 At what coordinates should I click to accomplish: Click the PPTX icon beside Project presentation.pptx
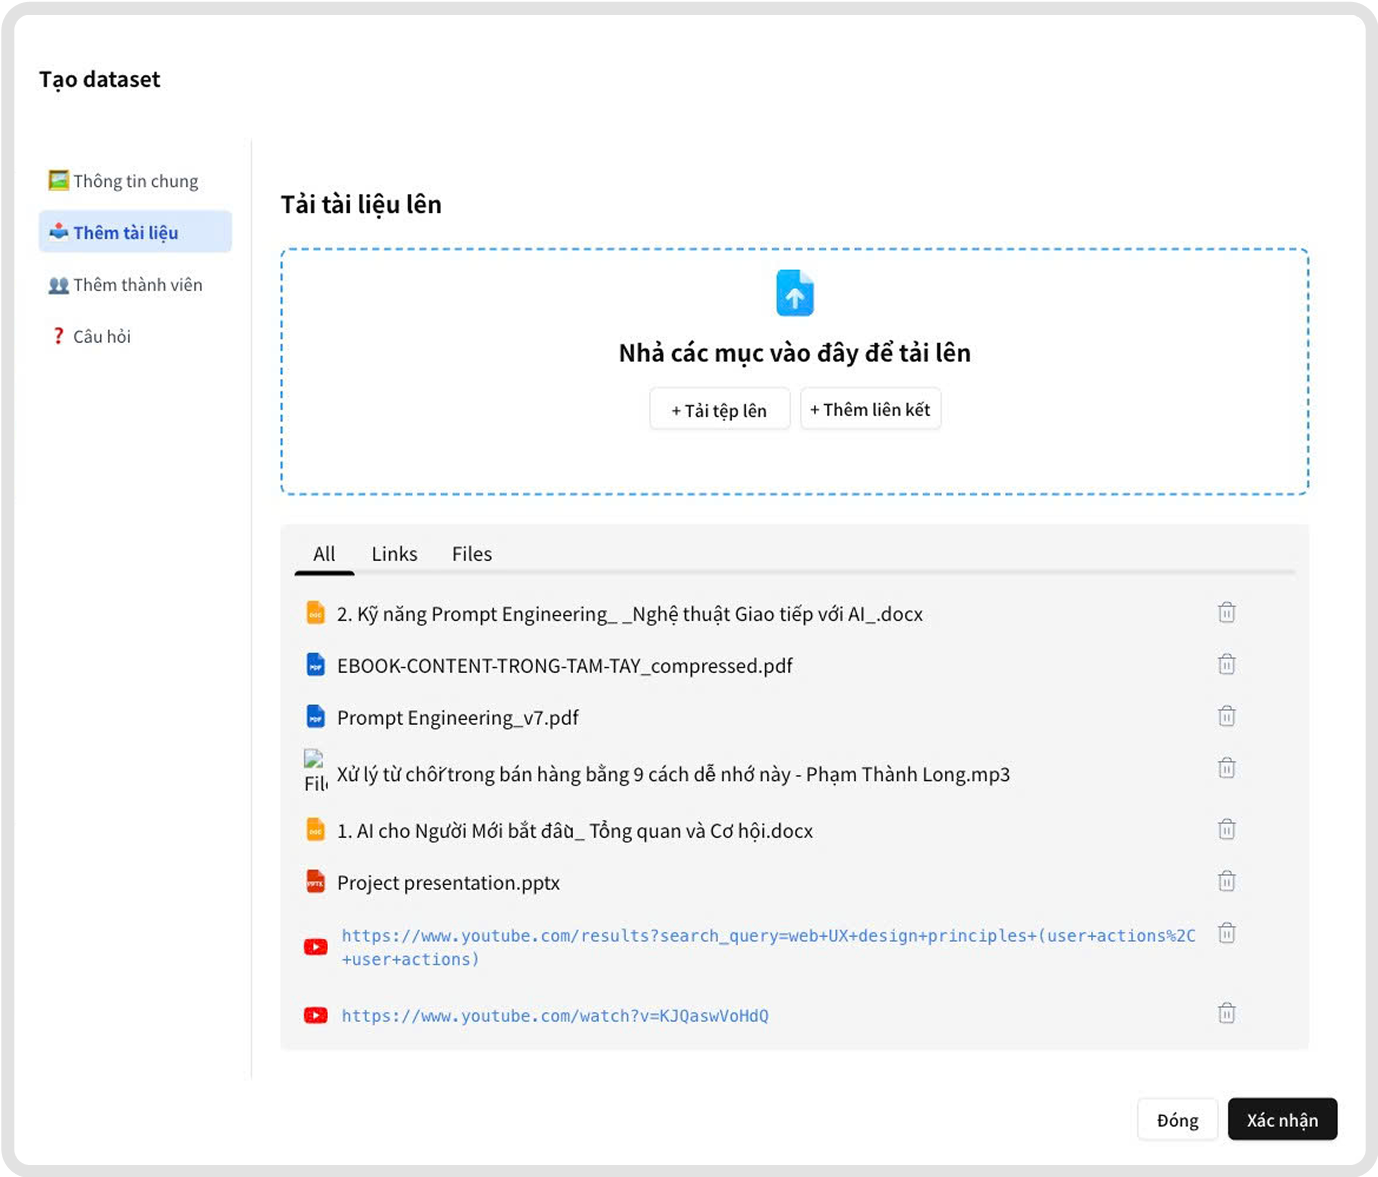pyautogui.click(x=316, y=882)
